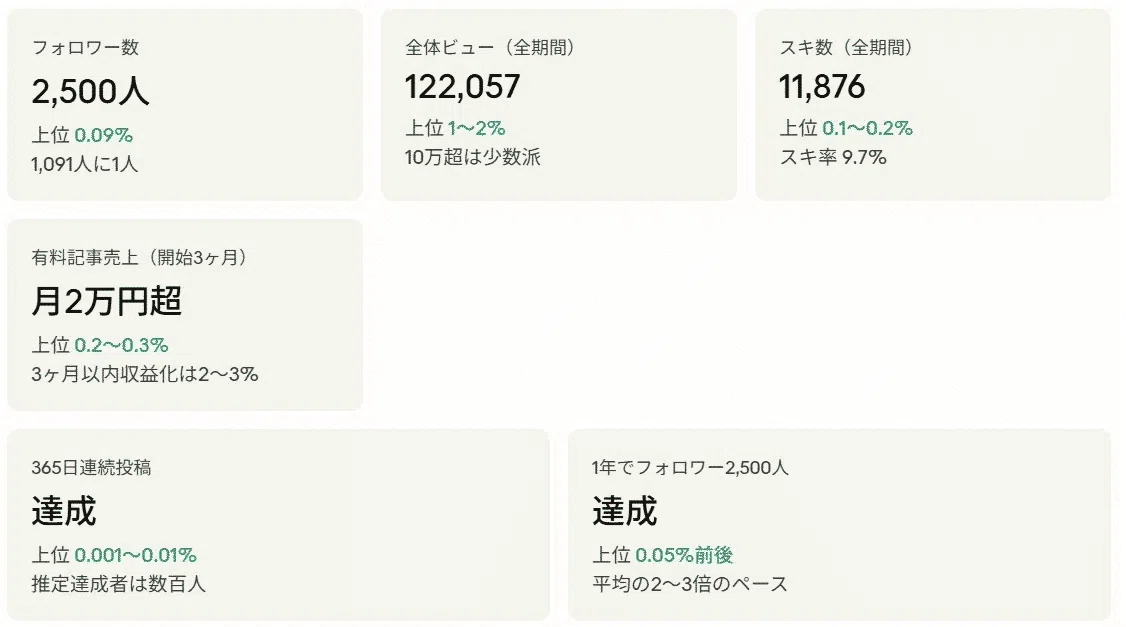Click the 月2万円超 sales figure
The height and width of the screenshot is (627, 1126).
coord(106,301)
